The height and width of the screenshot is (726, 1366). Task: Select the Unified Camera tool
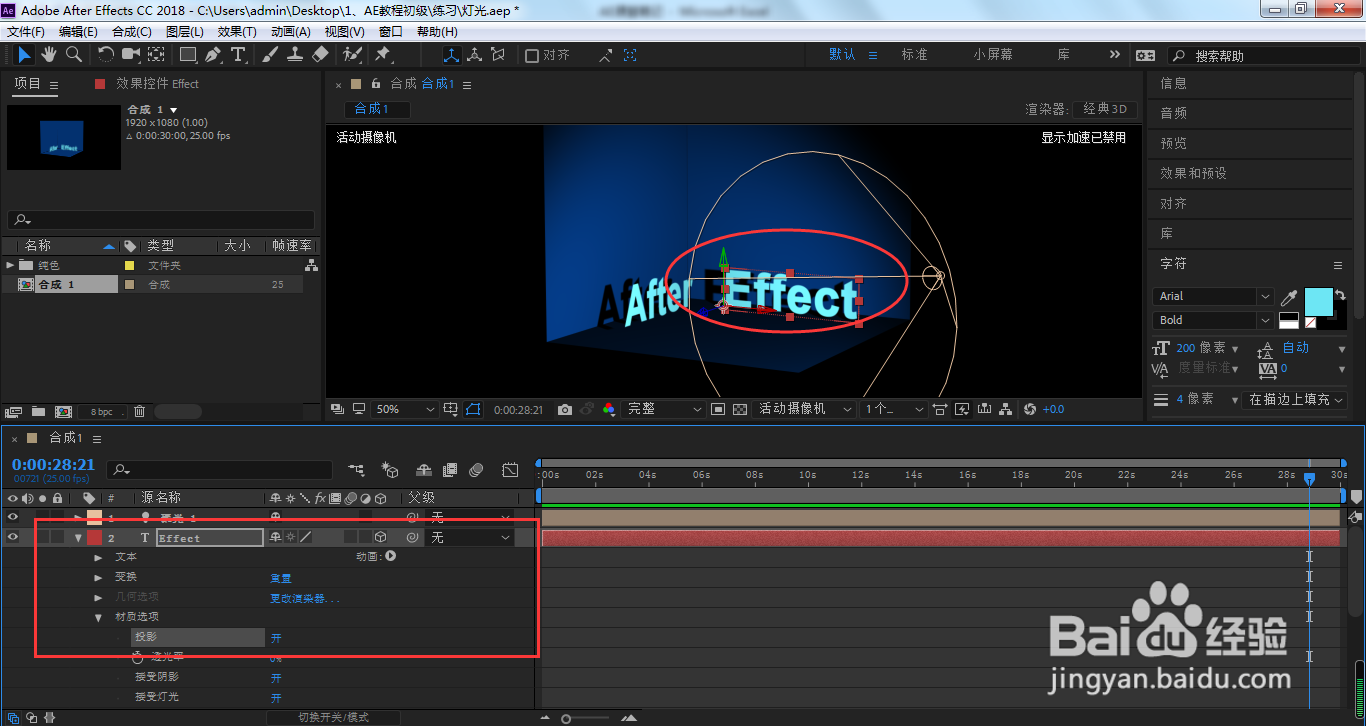tap(131, 54)
